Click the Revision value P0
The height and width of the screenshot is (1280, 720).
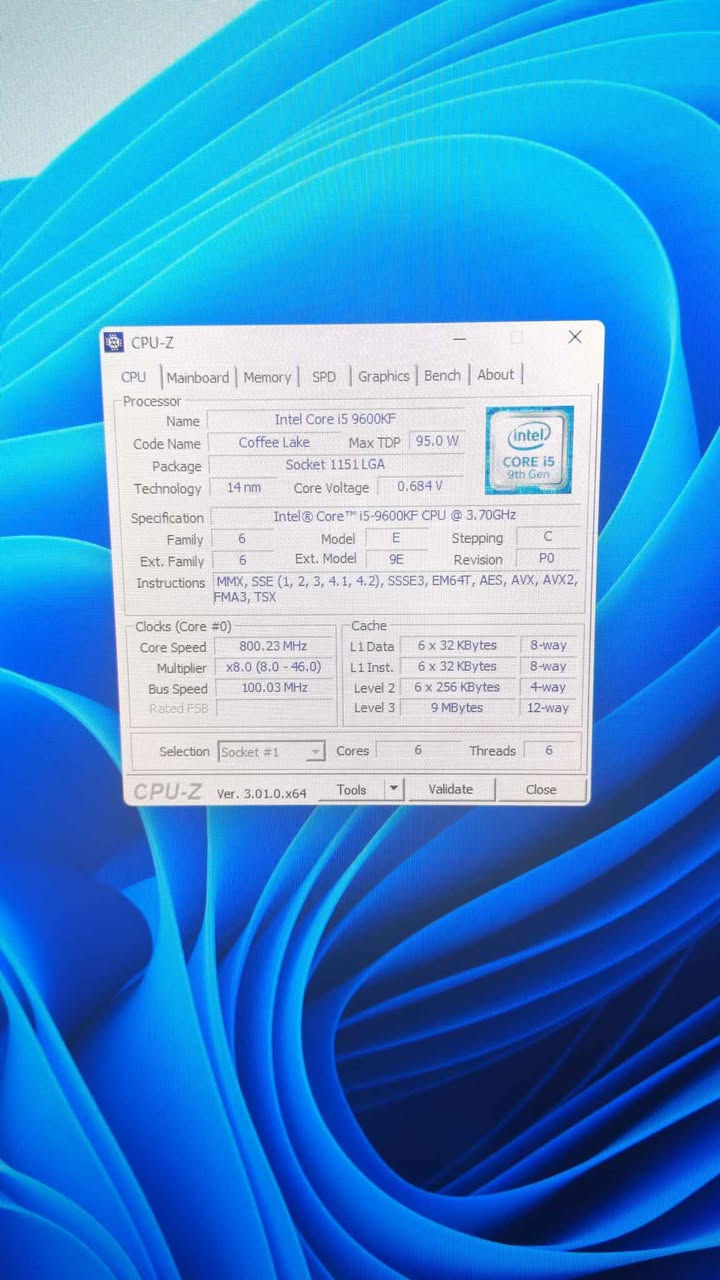(x=547, y=559)
